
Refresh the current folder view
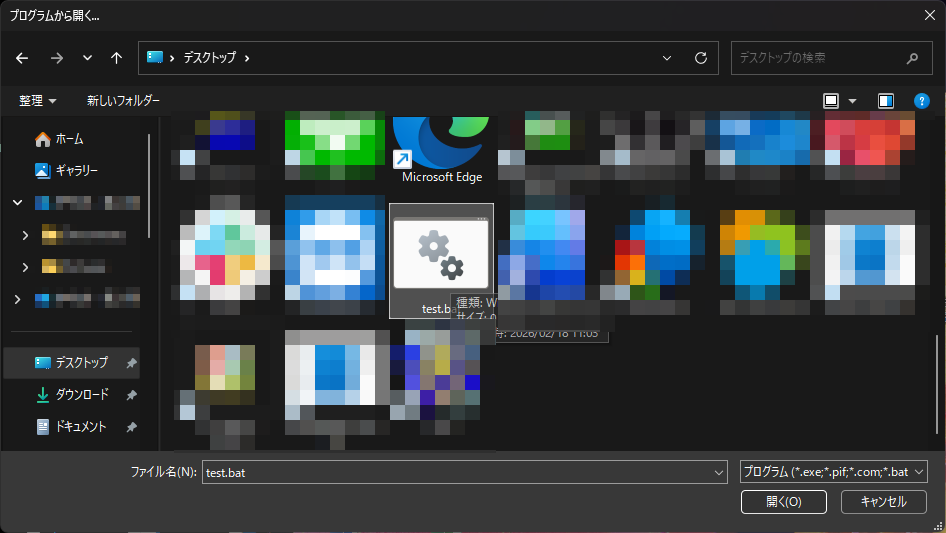[x=700, y=58]
